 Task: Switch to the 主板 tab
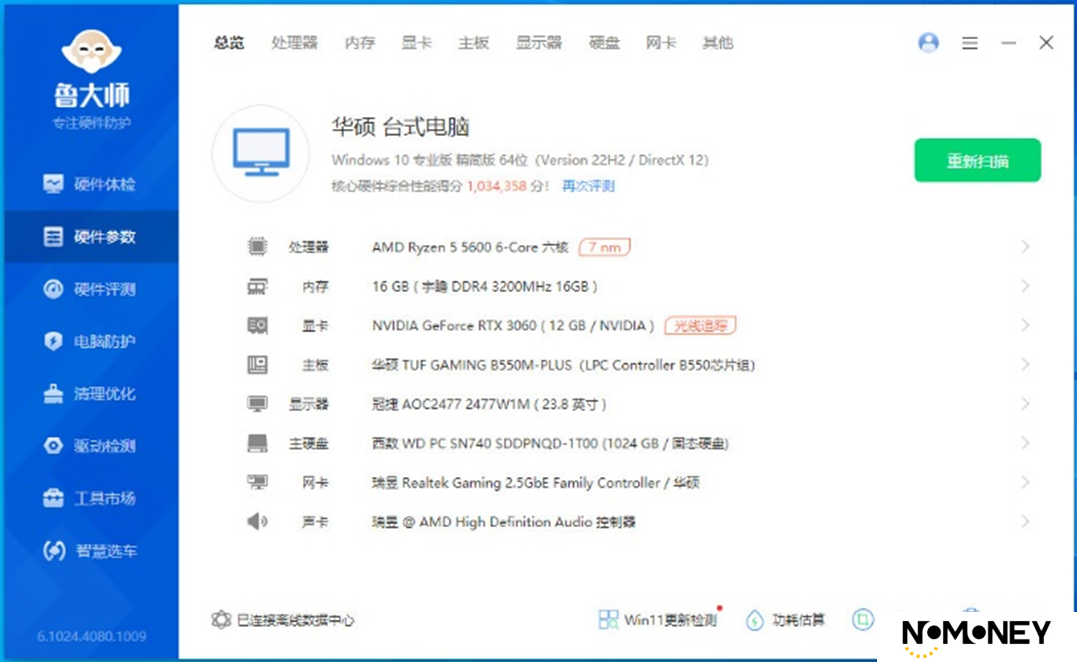(473, 43)
